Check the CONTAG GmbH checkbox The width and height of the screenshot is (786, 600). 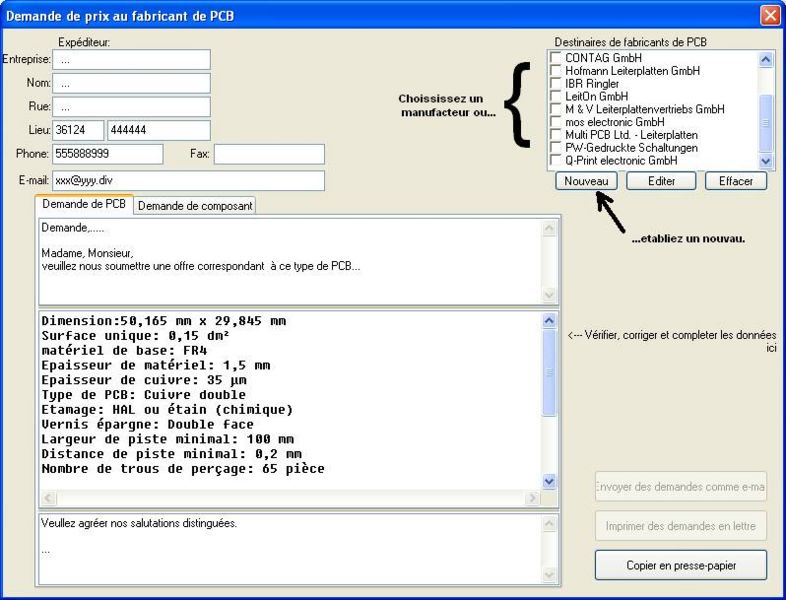(556, 59)
